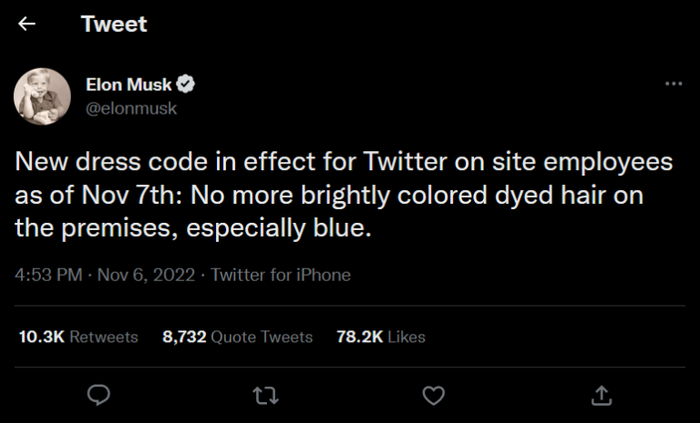Open the Twitter for iPhone source link

(281, 274)
